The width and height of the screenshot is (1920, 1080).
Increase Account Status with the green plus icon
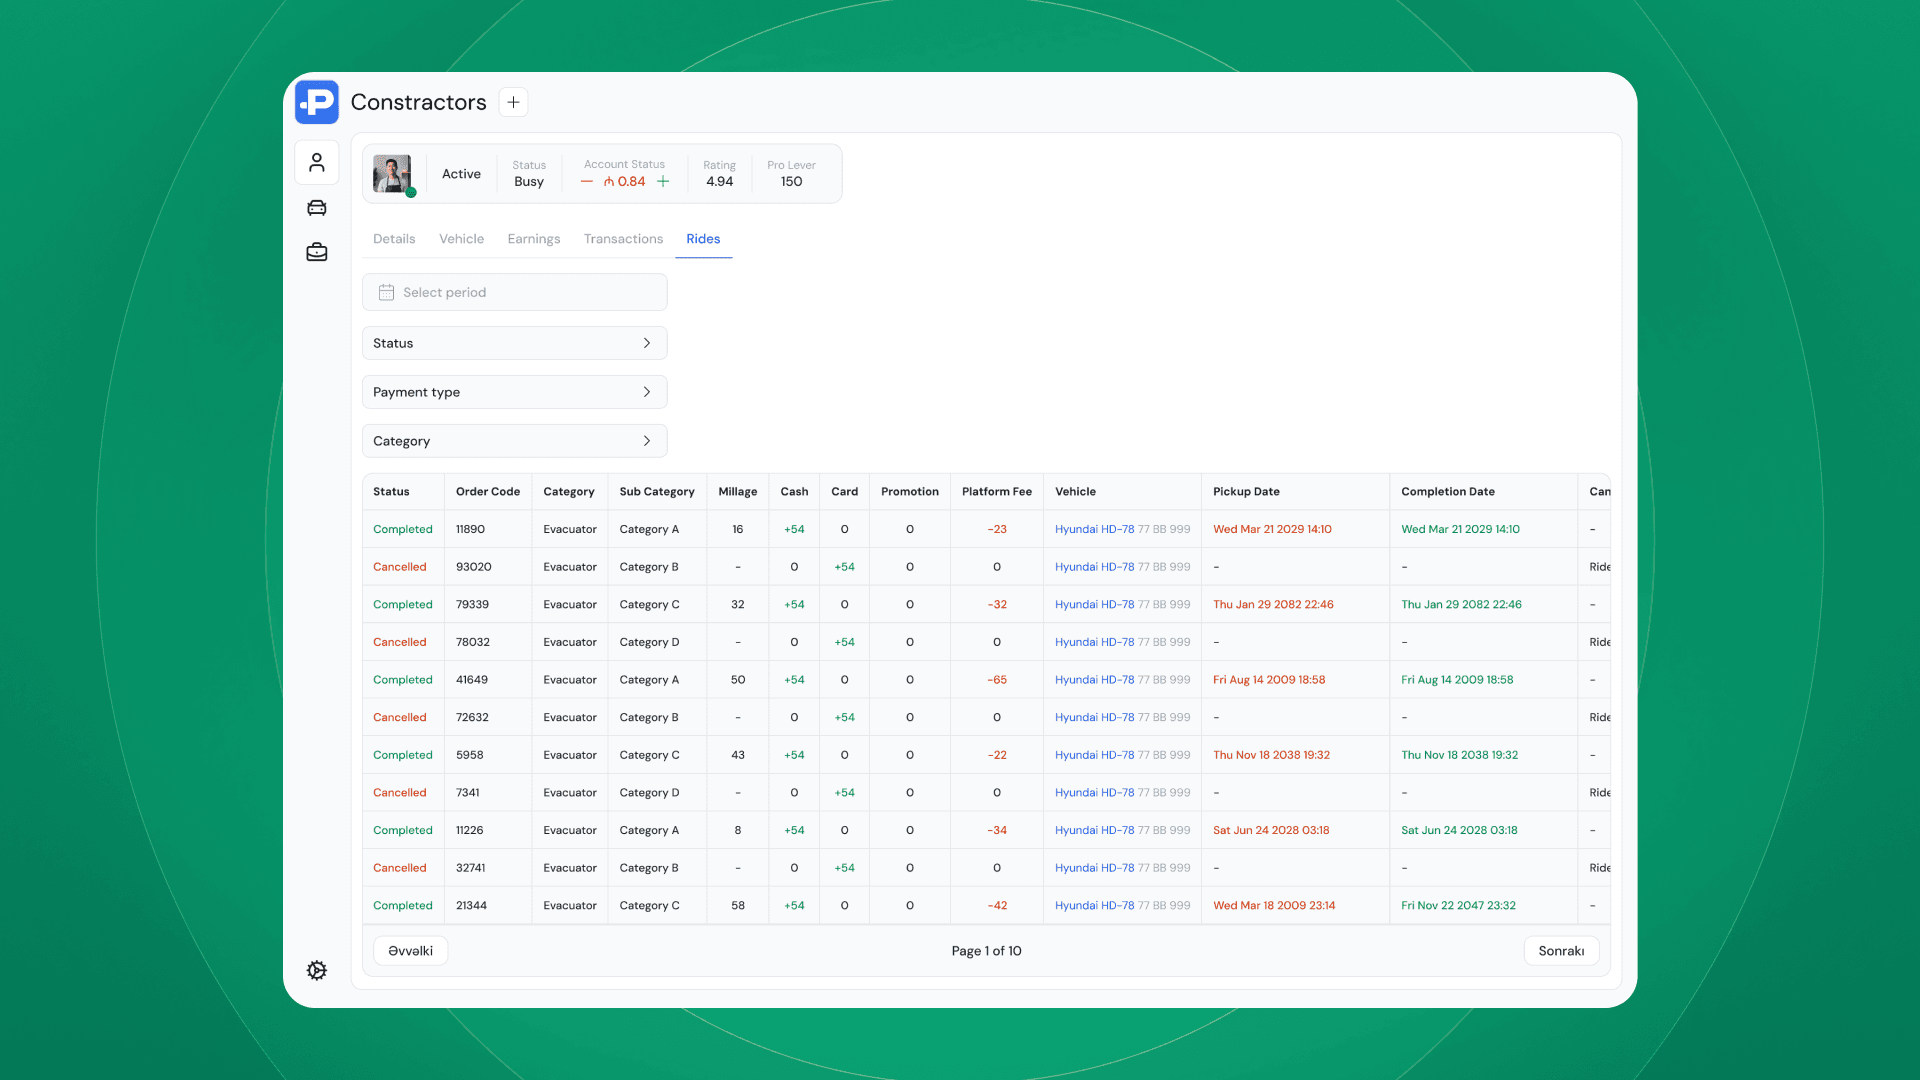point(663,181)
